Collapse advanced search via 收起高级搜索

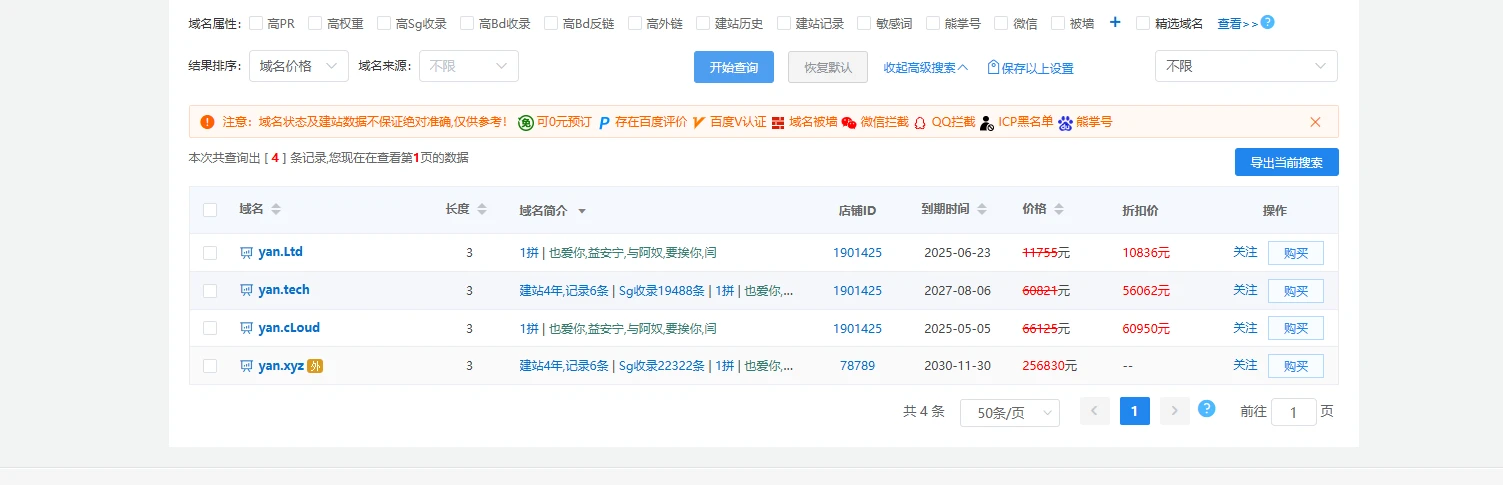(925, 68)
